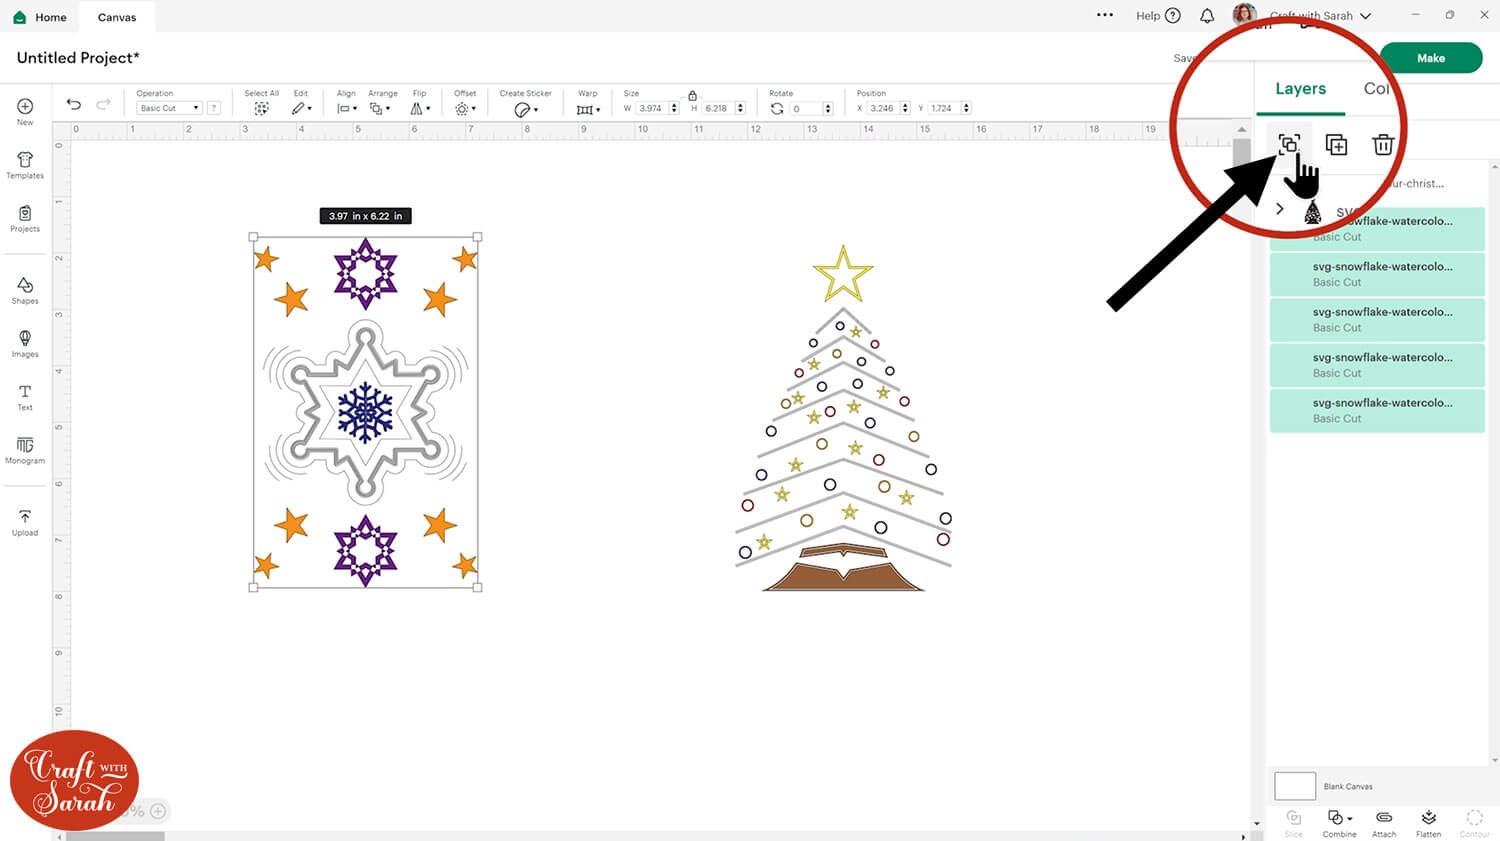Expand the collapsed layer group chevron
The width and height of the screenshot is (1500, 841).
tap(1280, 209)
